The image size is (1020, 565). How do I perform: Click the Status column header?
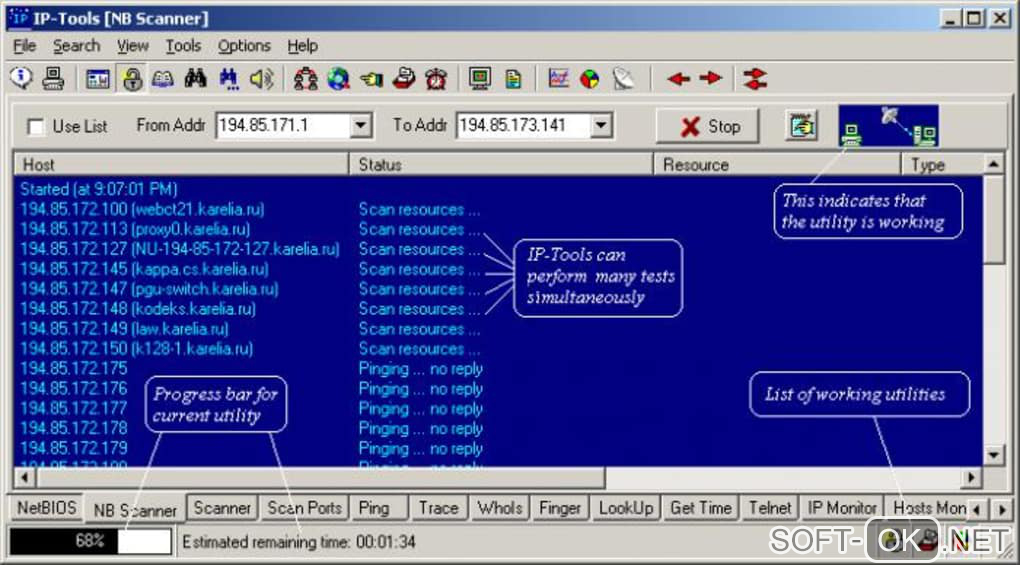(501, 164)
